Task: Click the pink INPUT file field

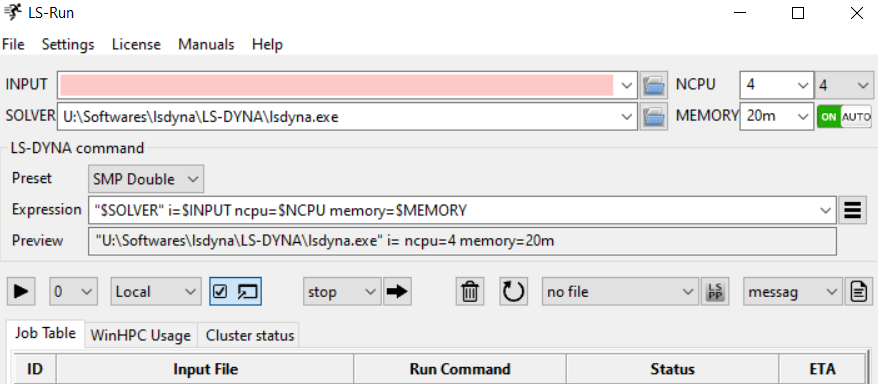Action: click(337, 86)
